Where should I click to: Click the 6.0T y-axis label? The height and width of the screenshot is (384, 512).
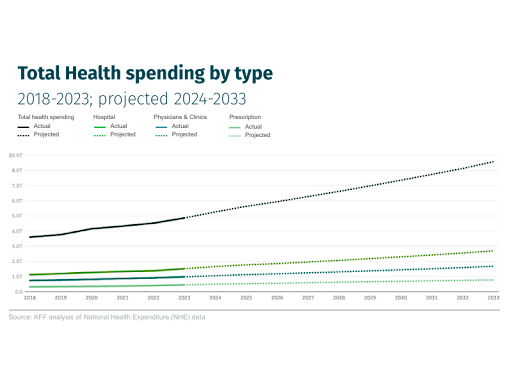pos(17,201)
